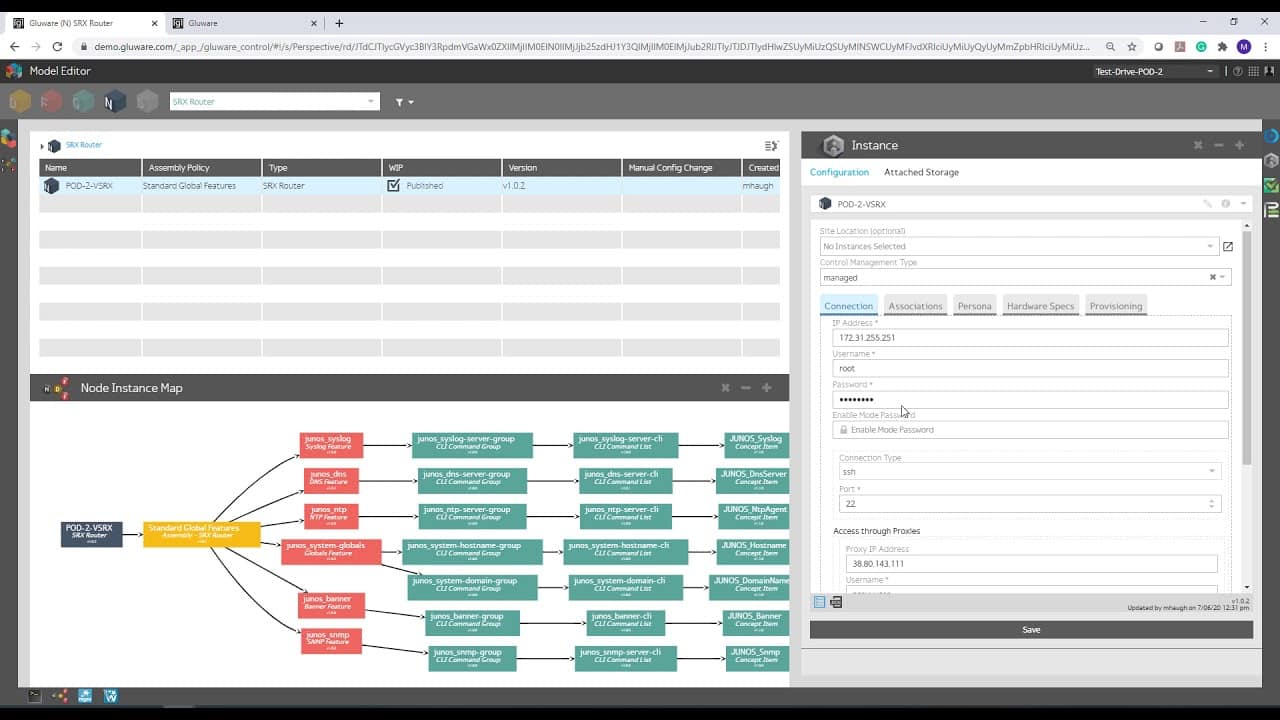Select the gold hexagon model icon
Screen dimensions: 1280x720
(x=20, y=101)
